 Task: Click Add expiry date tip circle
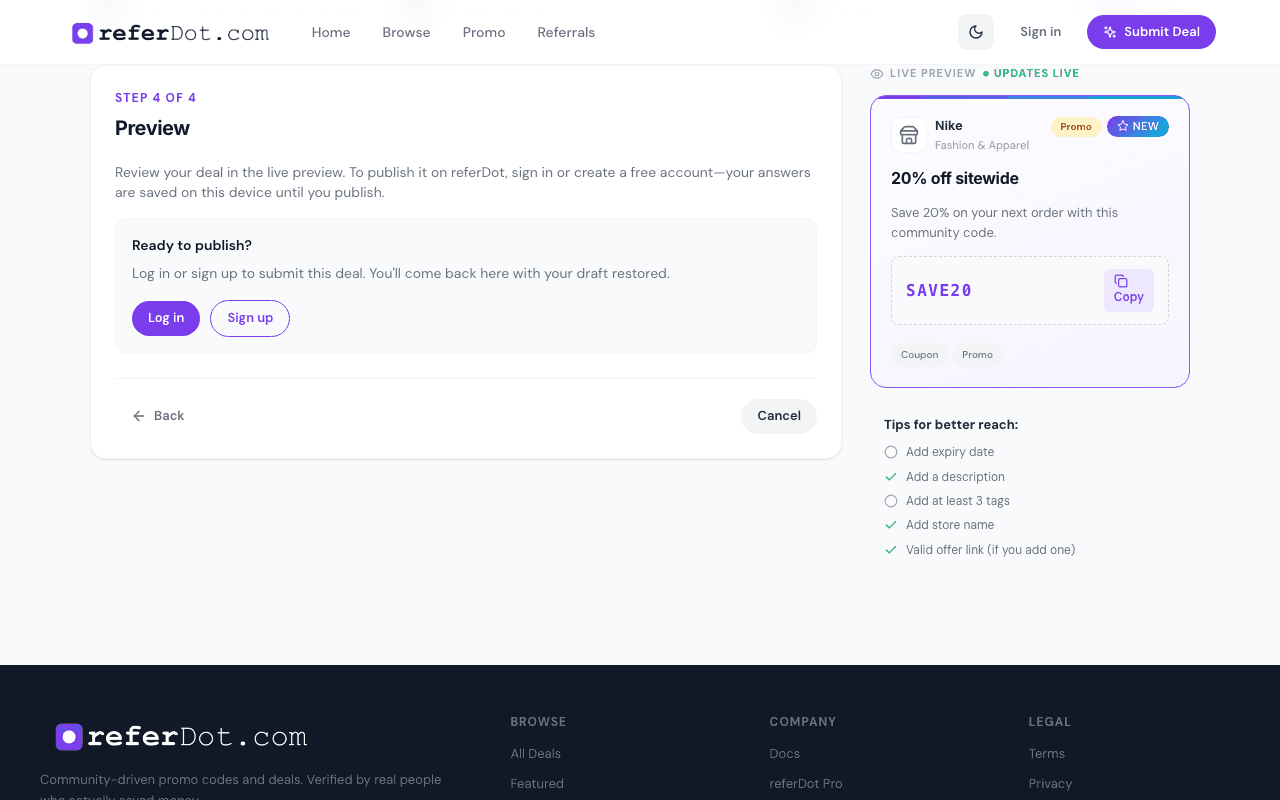tap(891, 452)
